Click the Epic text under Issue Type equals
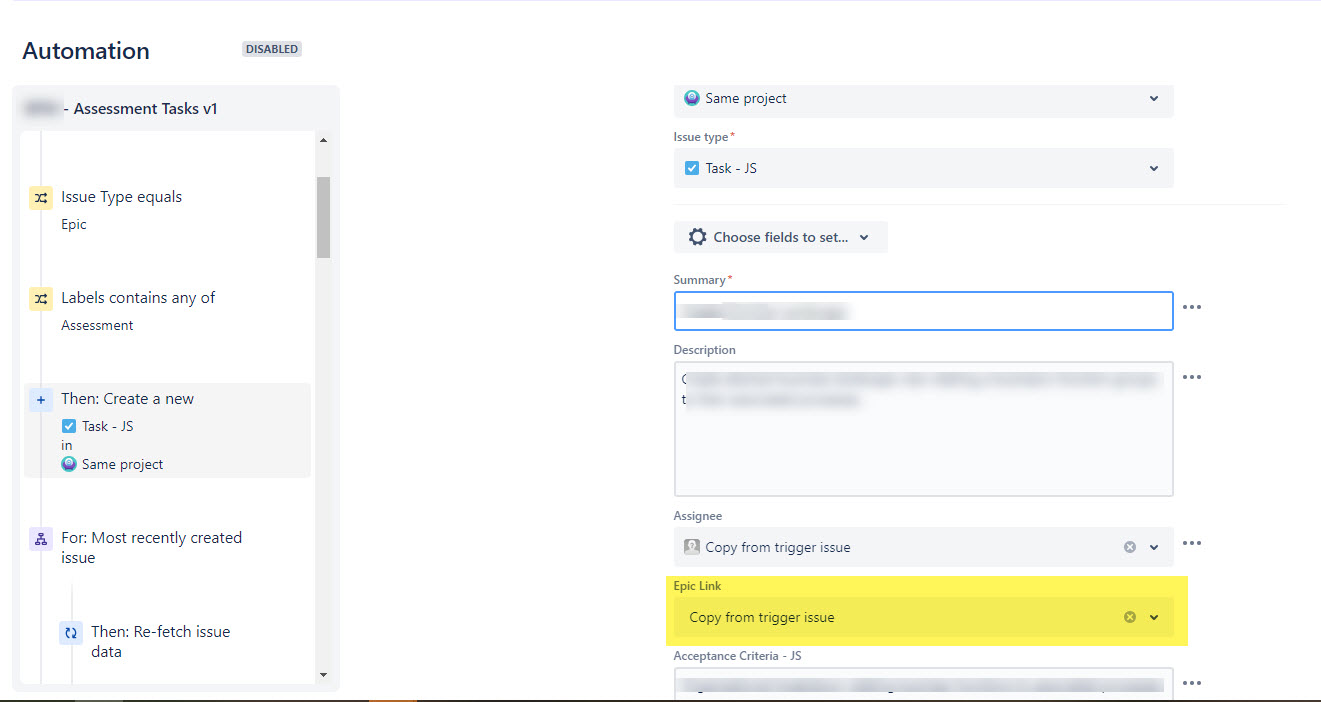This screenshot has width=1321, height=702. coord(74,225)
